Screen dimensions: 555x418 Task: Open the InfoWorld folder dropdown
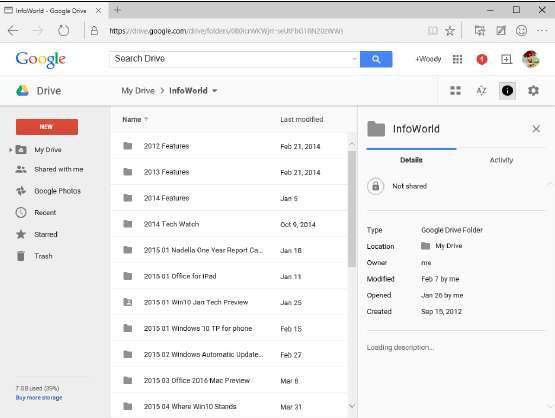[214, 91]
